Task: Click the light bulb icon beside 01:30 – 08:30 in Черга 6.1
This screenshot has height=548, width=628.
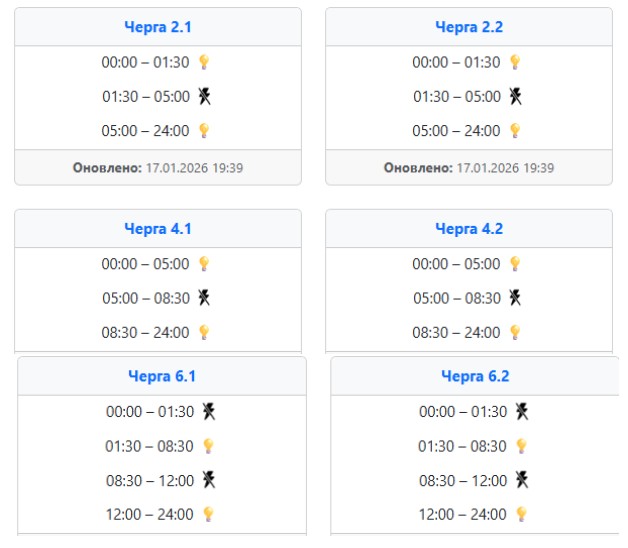Action: (x=209, y=446)
